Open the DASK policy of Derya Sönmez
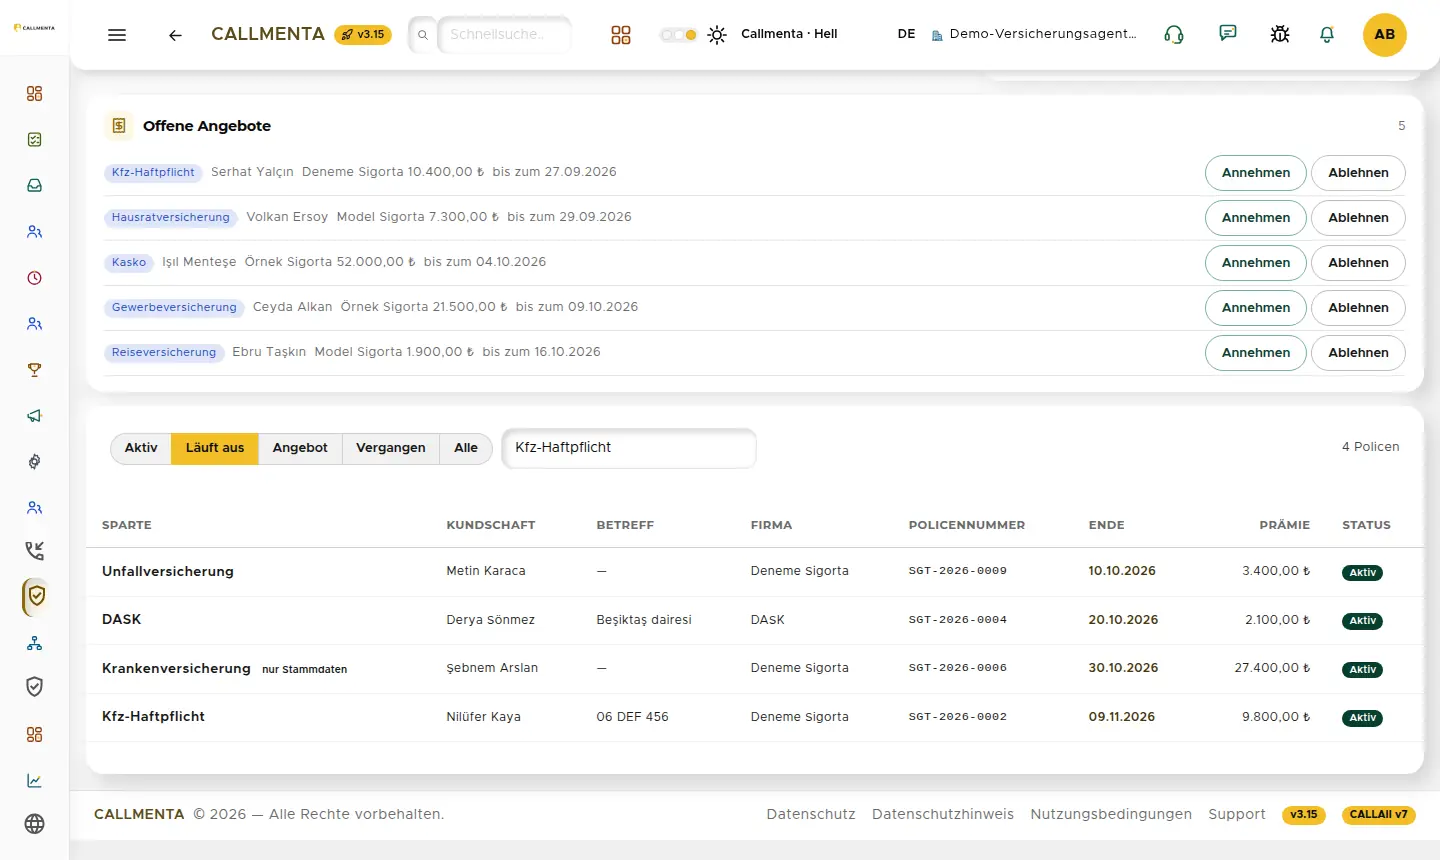Screen dimensions: 1440x860 click(755, 620)
